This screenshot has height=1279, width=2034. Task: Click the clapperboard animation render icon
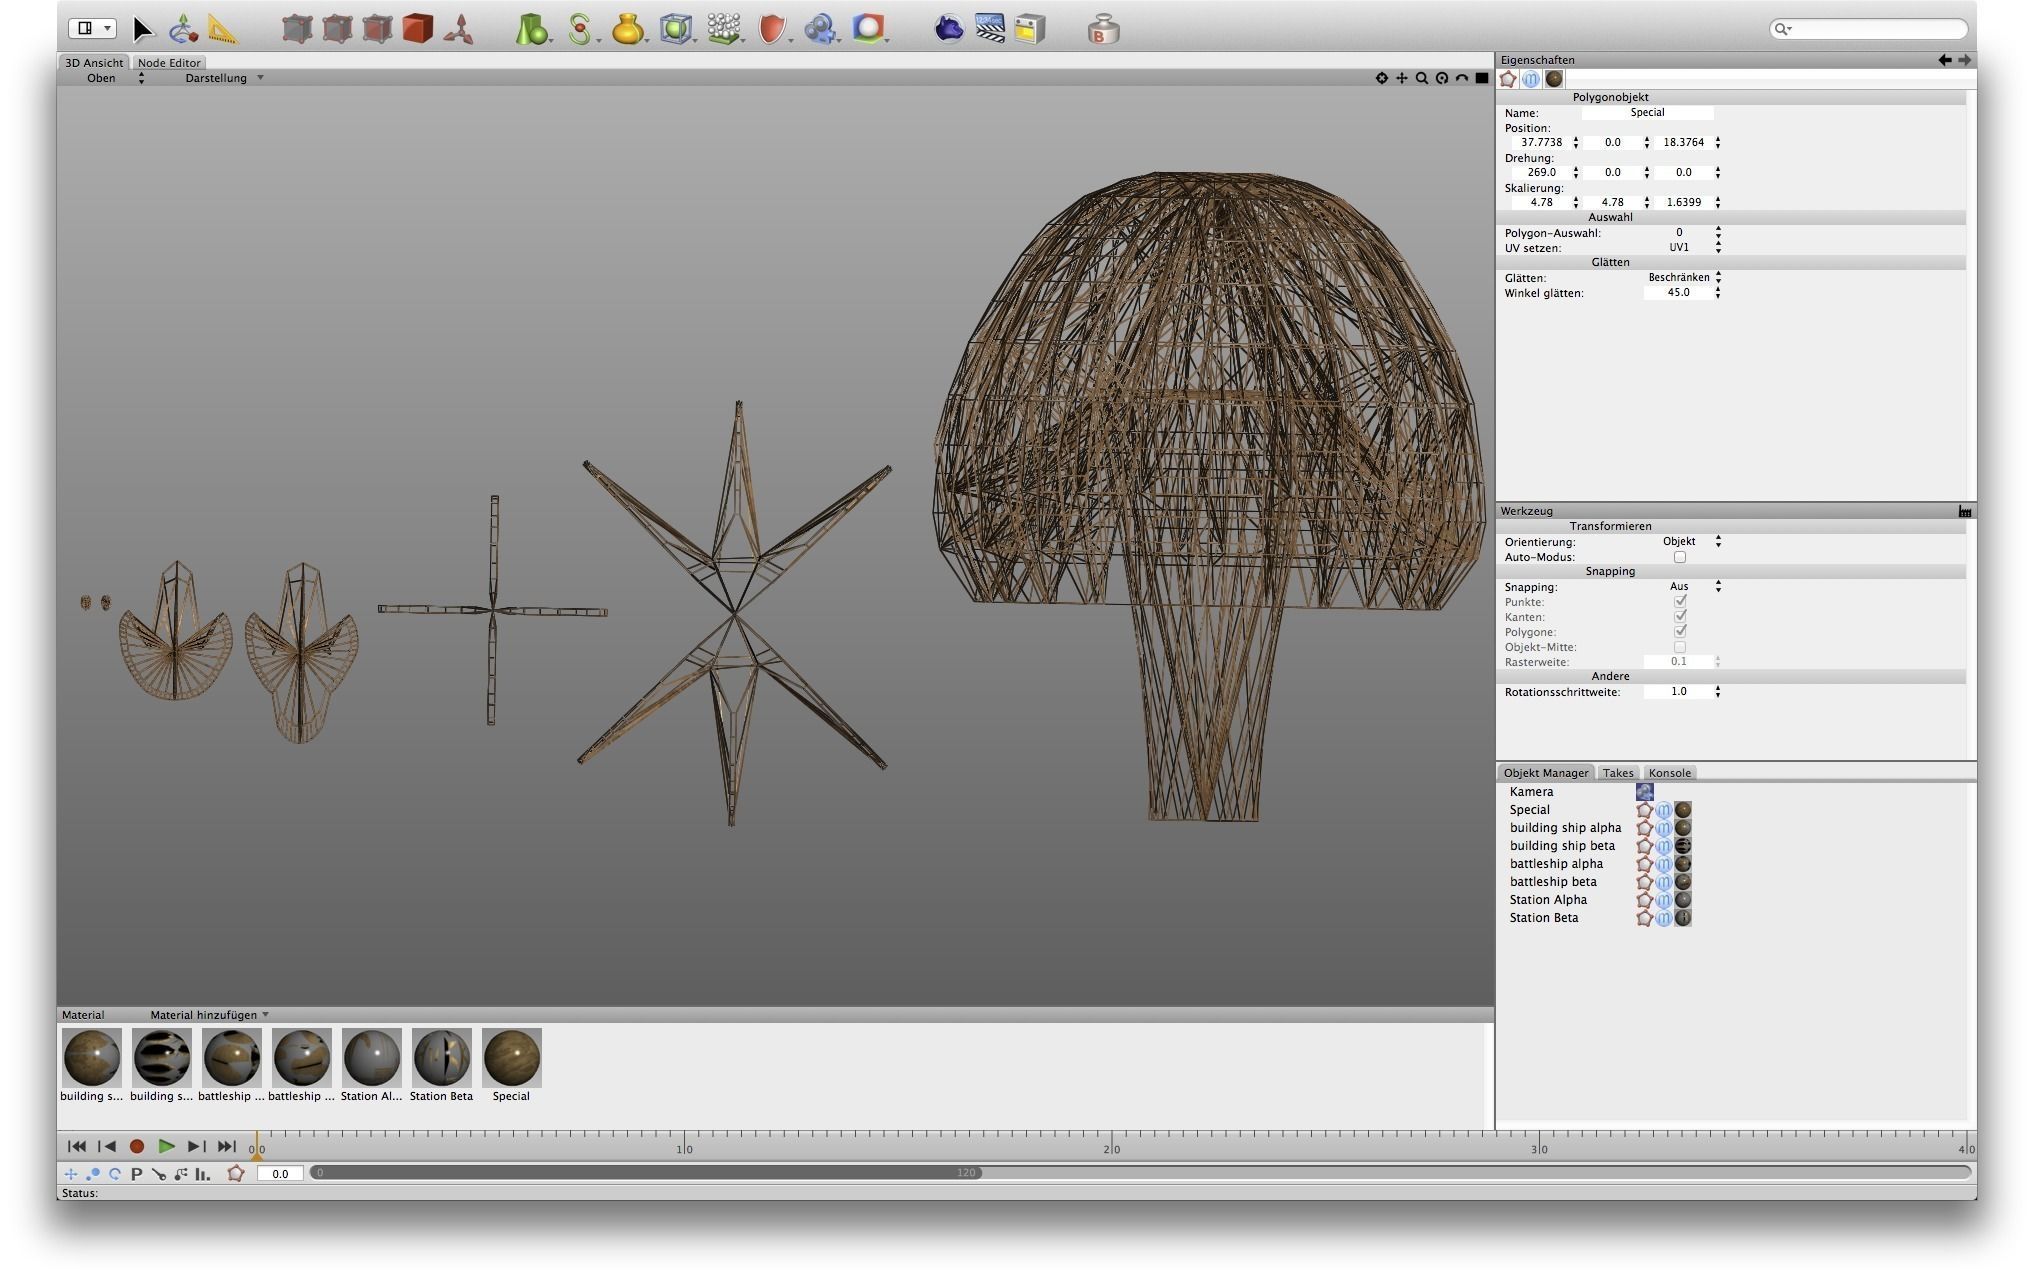(x=989, y=29)
